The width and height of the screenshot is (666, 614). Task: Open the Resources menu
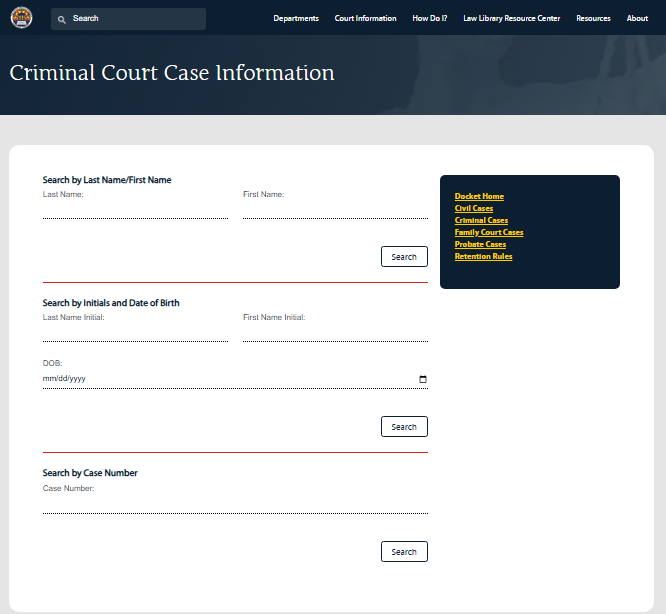593,18
